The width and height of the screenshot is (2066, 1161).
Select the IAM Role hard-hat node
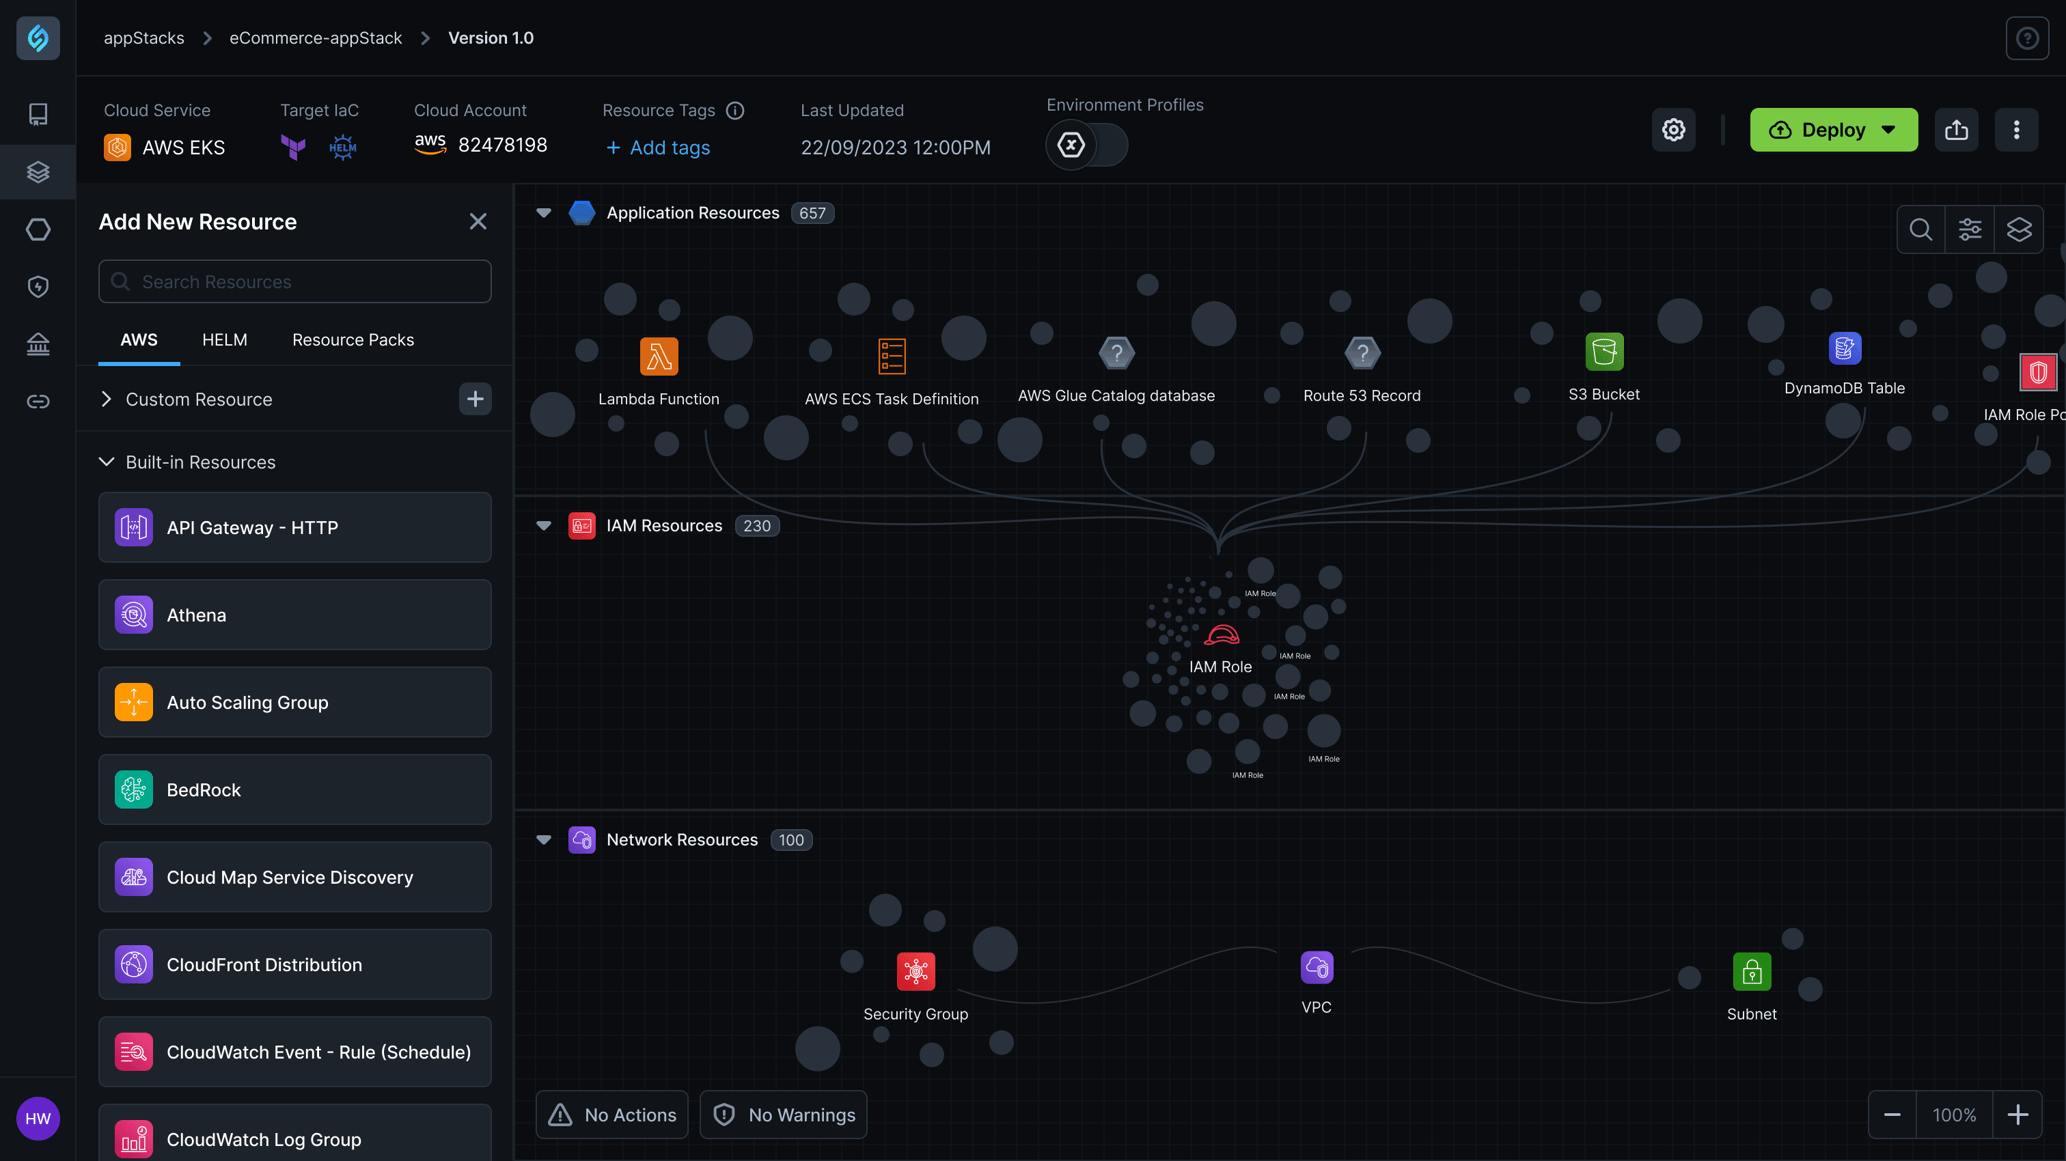tap(1220, 635)
